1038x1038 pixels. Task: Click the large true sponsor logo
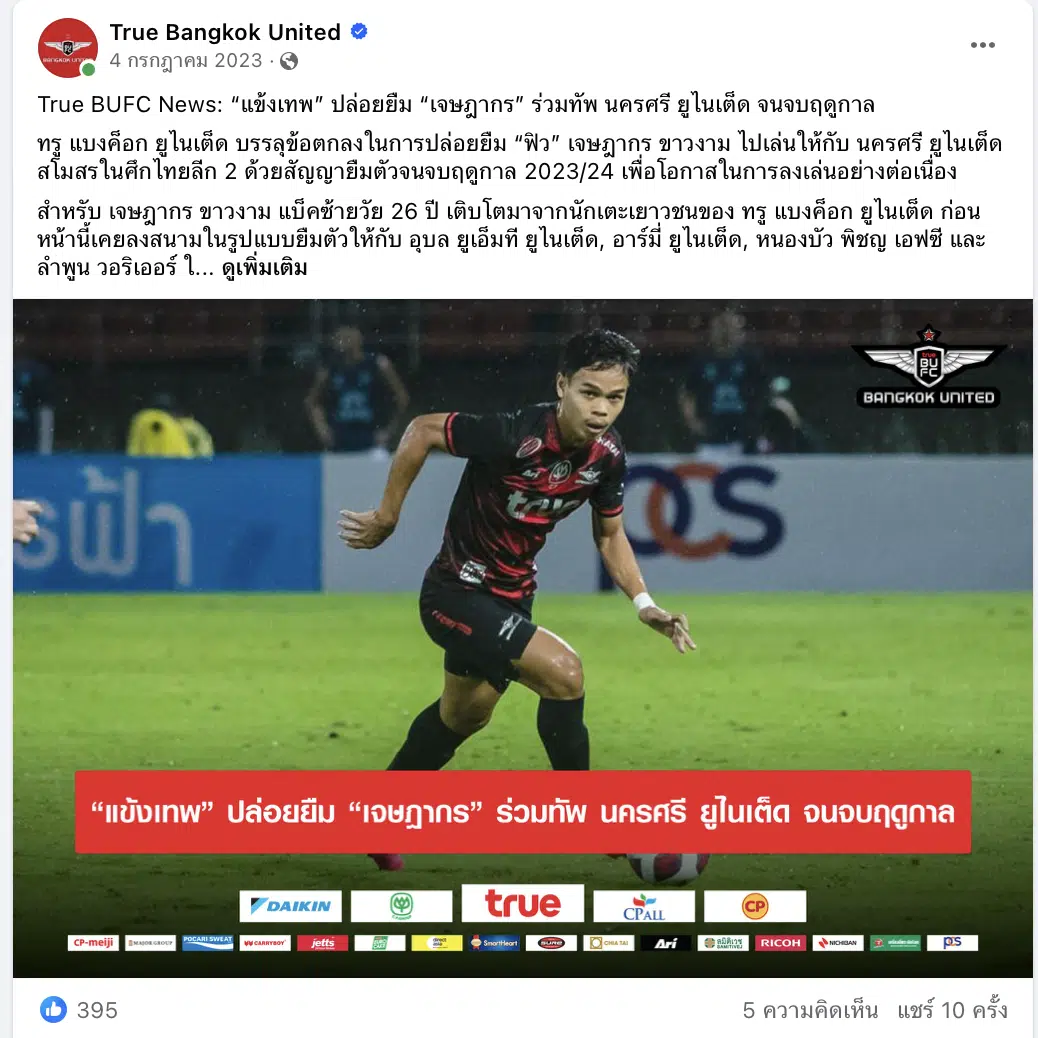522,903
